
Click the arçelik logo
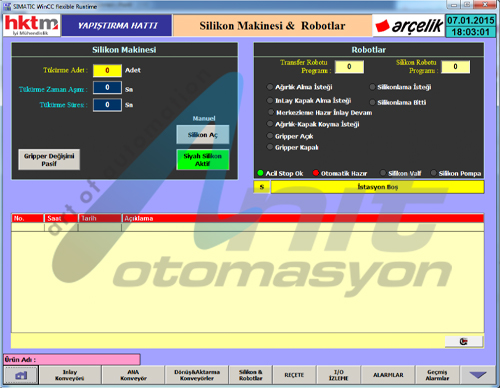409,26
